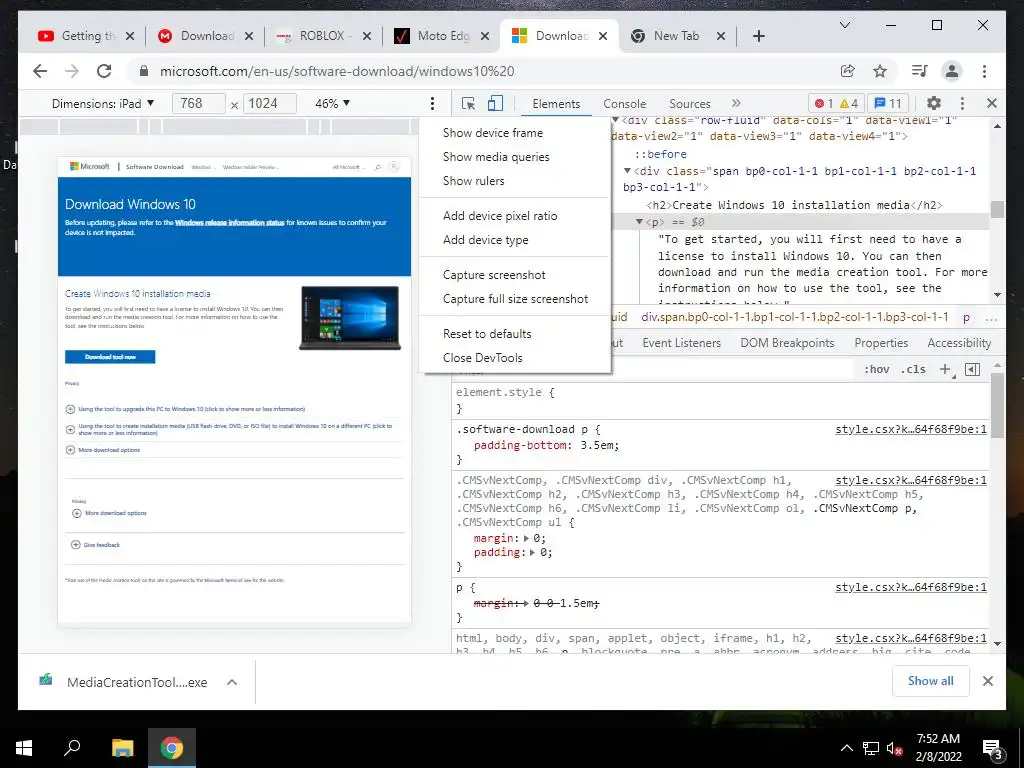Viewport: 1024px width, 768px height.
Task: Open File Explorer from taskbar
Action: pyautogui.click(x=122, y=748)
